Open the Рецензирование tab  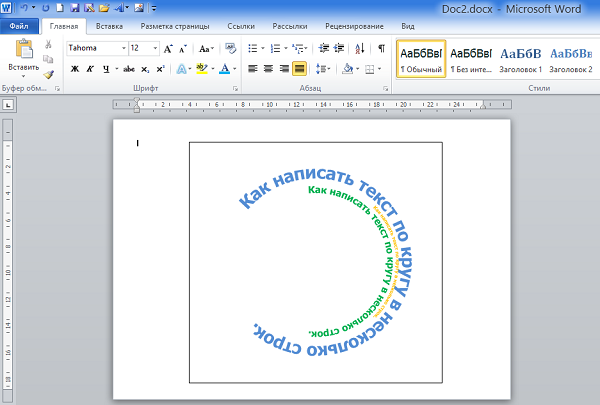(x=354, y=26)
